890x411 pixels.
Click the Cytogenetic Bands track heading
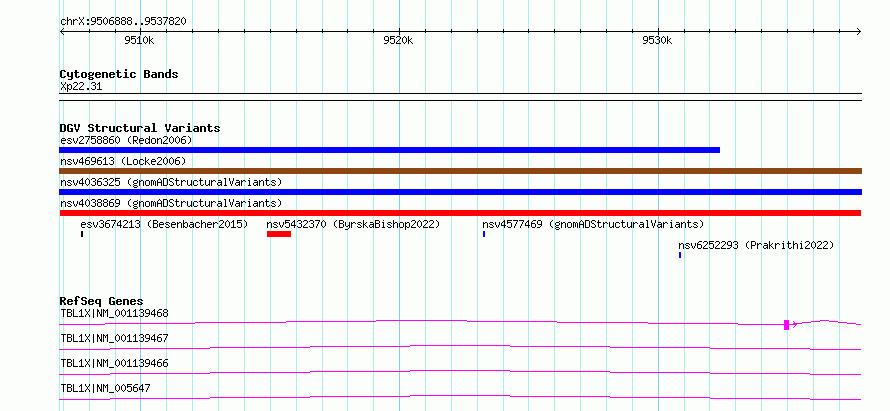pyautogui.click(x=119, y=74)
